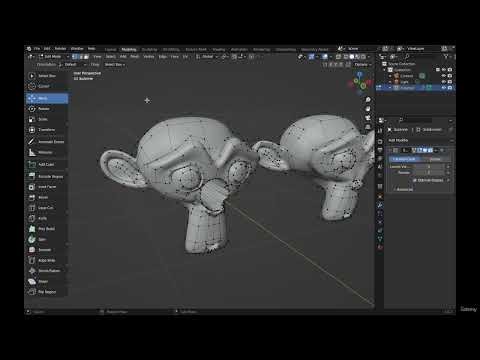Open the Render menu
The height and width of the screenshot is (360, 480).
tap(60, 49)
